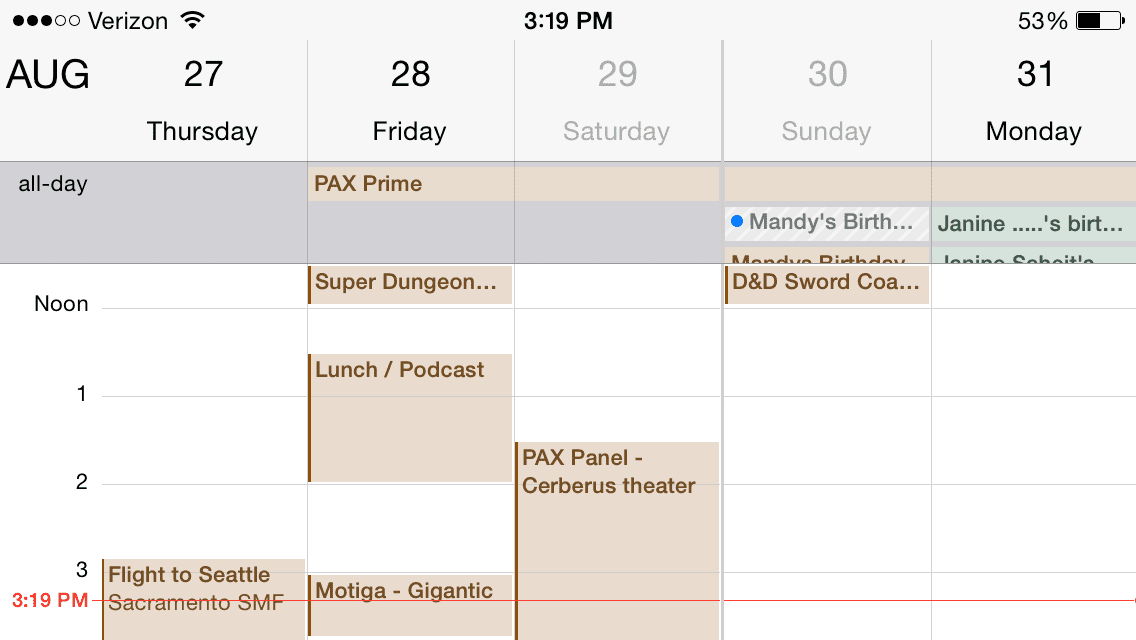Tap the cellular signal strength dots
The height and width of the screenshot is (640, 1136).
click(46, 20)
